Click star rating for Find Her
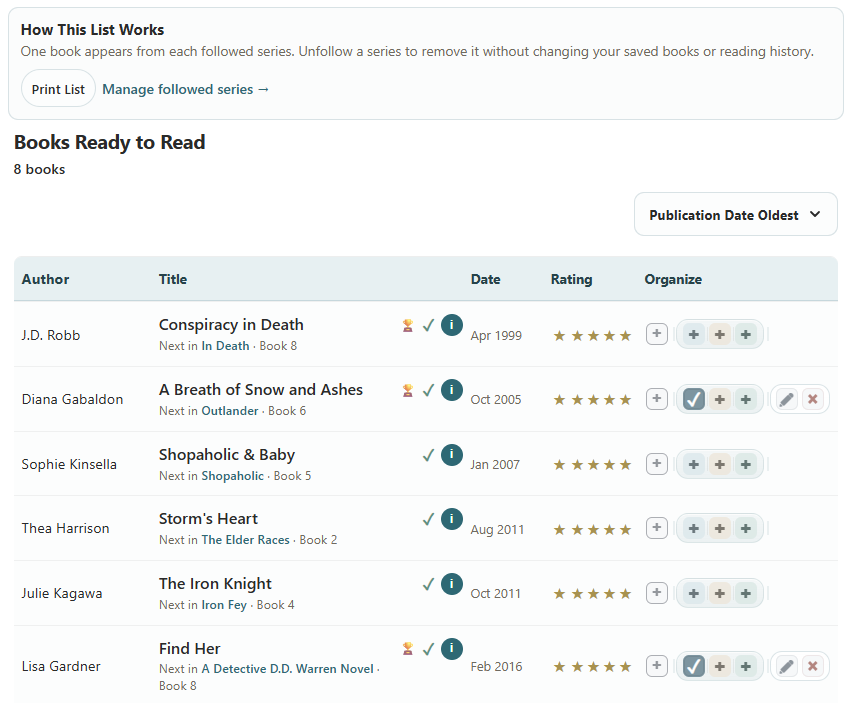 pyautogui.click(x=592, y=667)
